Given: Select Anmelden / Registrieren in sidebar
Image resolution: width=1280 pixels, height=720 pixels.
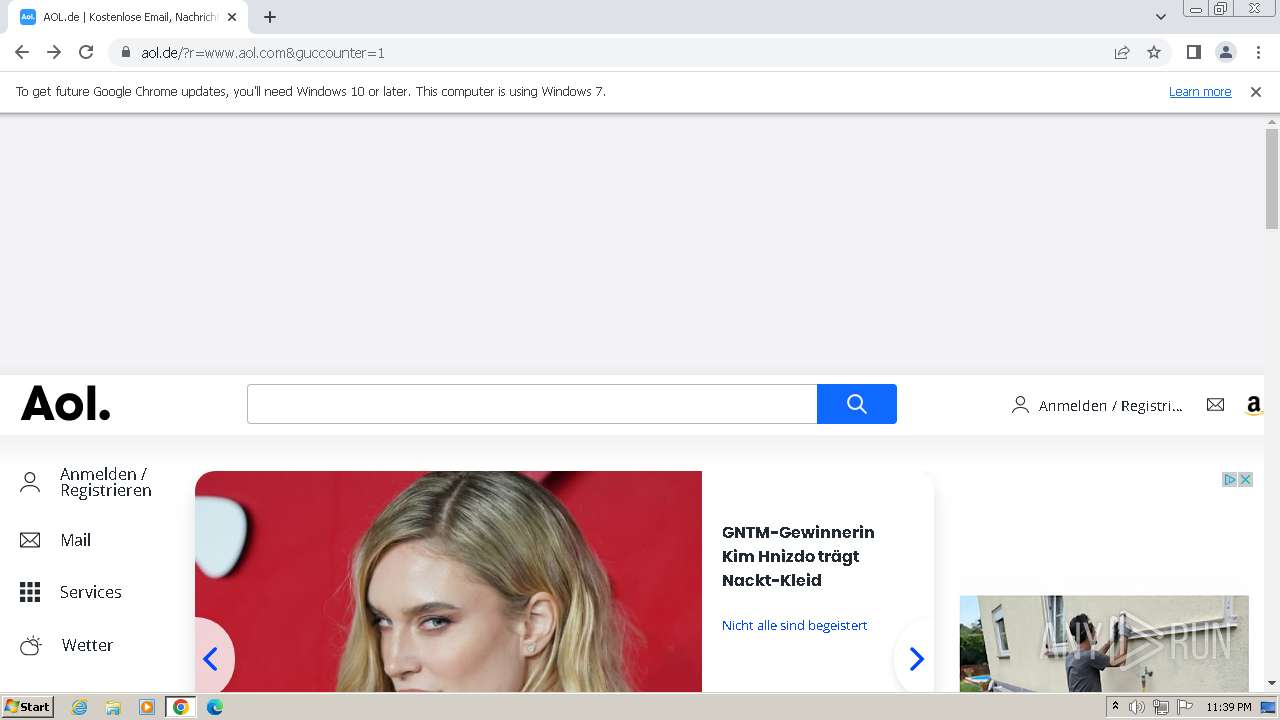Looking at the screenshot, I should coord(86,483).
